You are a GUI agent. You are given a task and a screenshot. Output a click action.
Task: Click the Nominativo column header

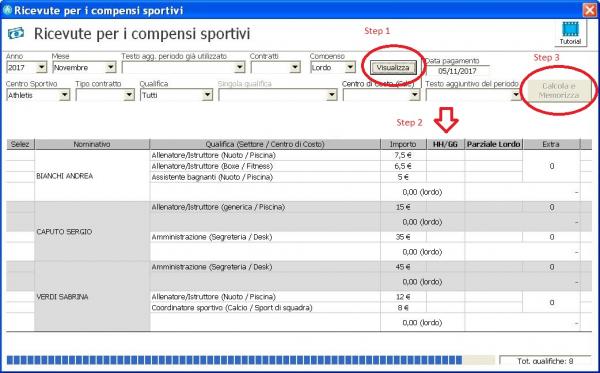tap(92, 144)
